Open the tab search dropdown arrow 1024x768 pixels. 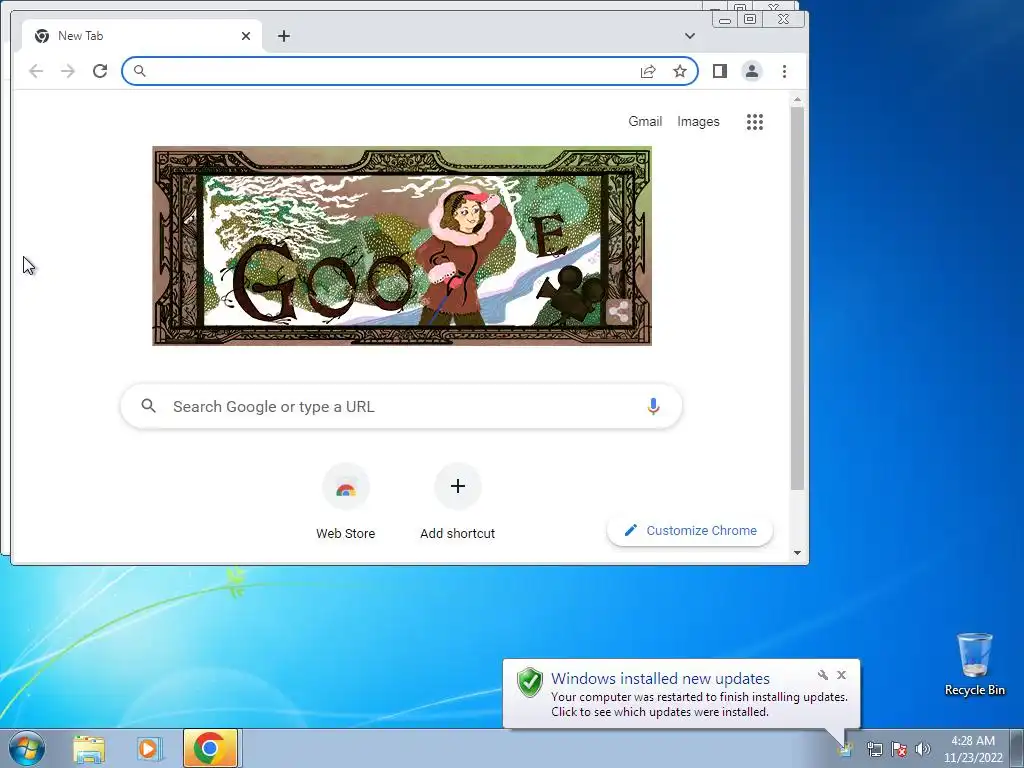pyautogui.click(x=690, y=36)
